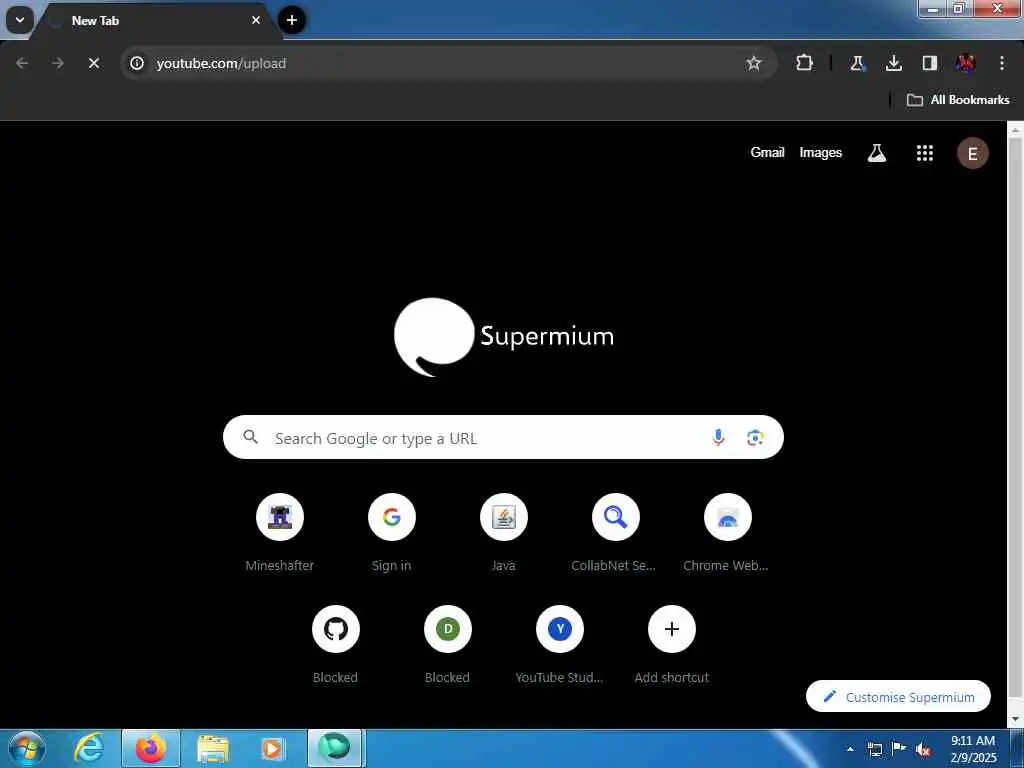1024x768 pixels.
Task: Open the Chrome Web Store shortcut
Action: pos(727,534)
